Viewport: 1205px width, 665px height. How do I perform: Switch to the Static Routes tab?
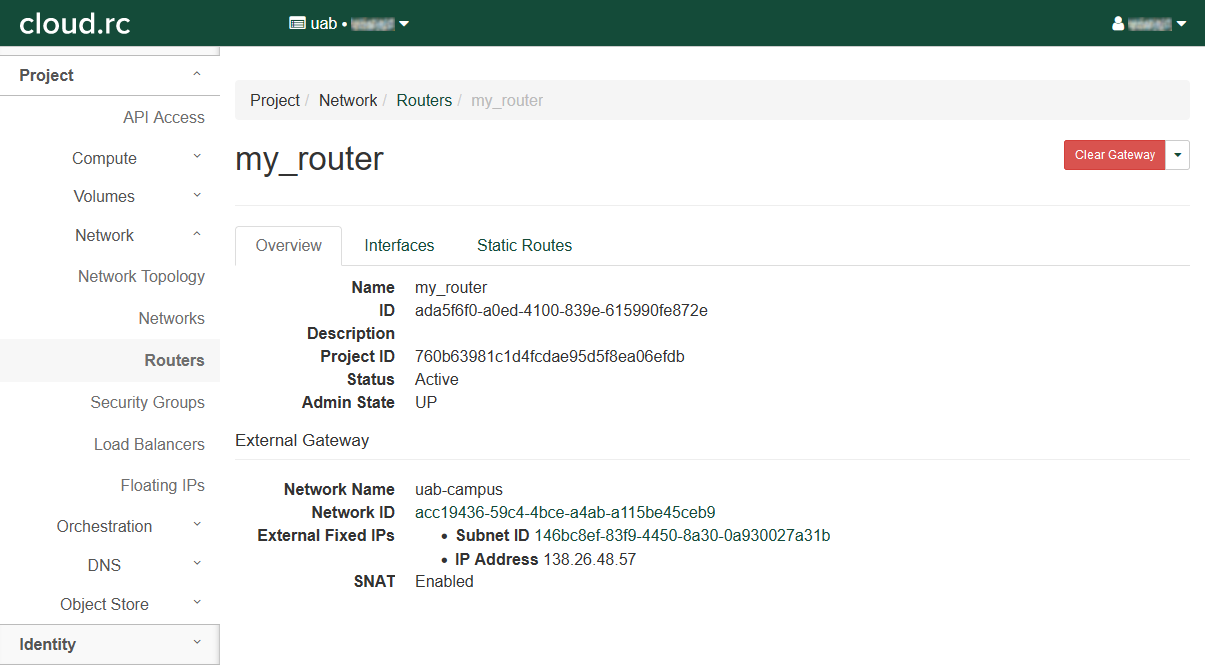(x=524, y=245)
